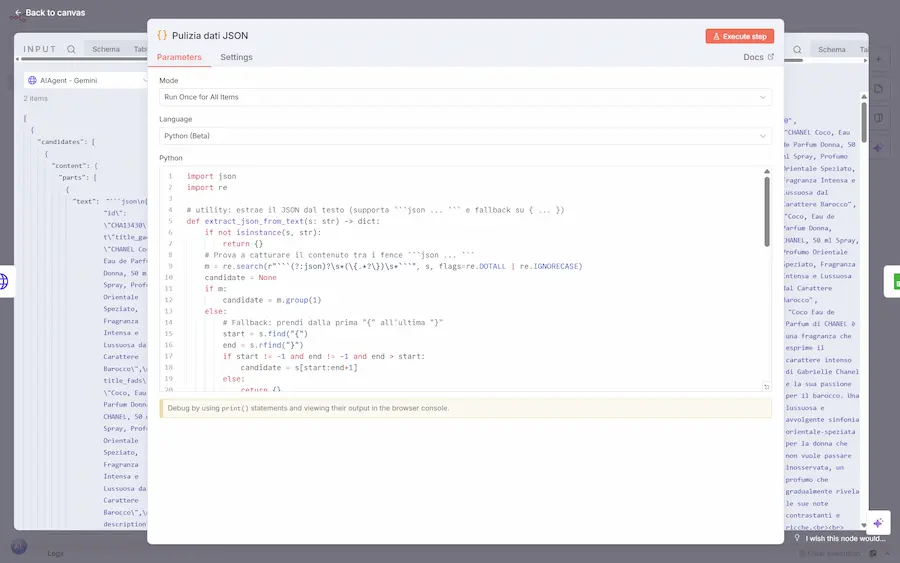Open the Mode dropdown

coord(465,97)
